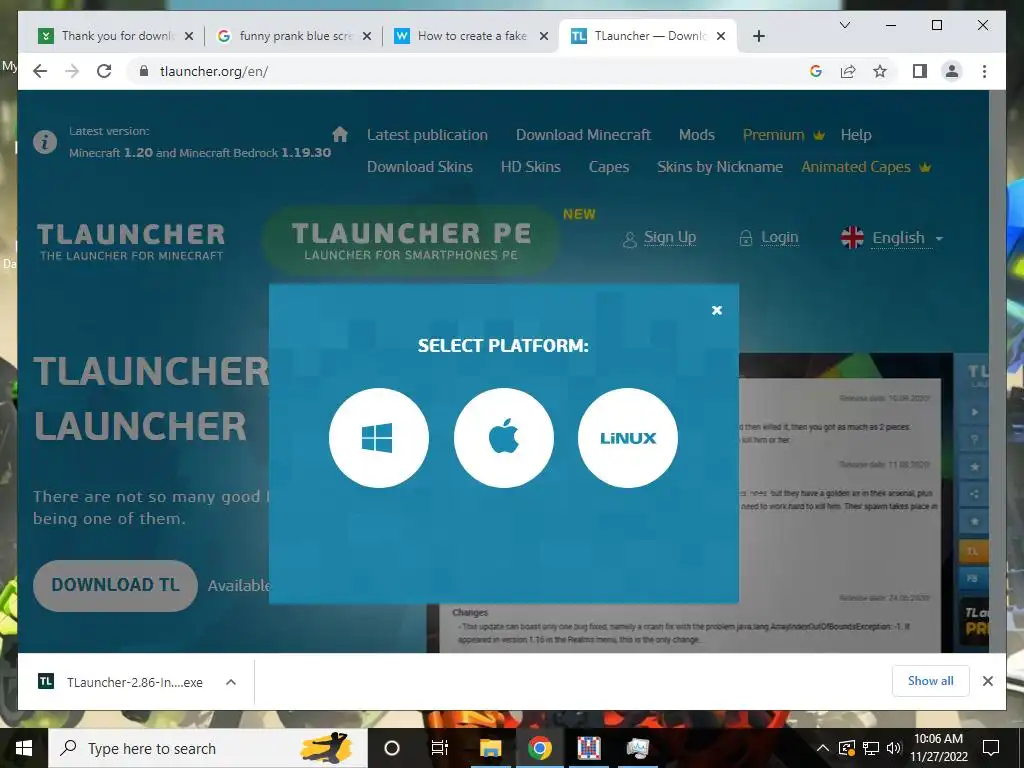This screenshot has width=1024, height=768.
Task: Open the Help menu item
Action: [x=856, y=135]
